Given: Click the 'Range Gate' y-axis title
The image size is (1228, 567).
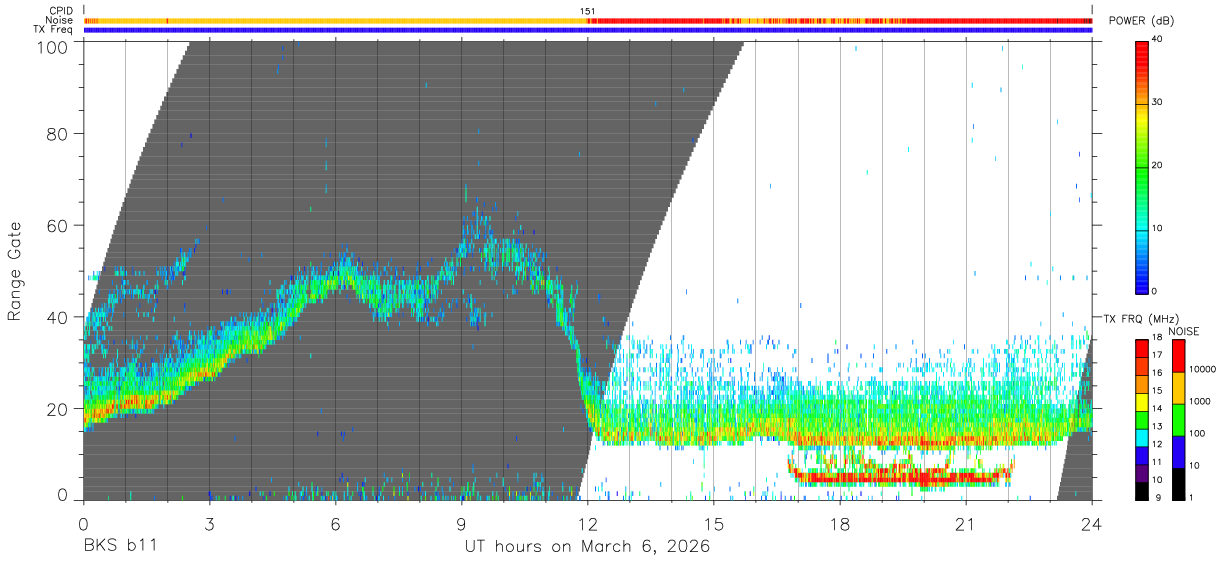Looking at the screenshot, I should coord(15,271).
